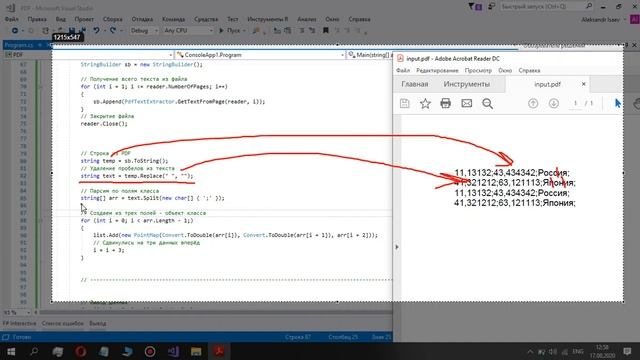Click the Aleksandr Isaev account name
This screenshot has width=640, height=360.
coord(600,19)
